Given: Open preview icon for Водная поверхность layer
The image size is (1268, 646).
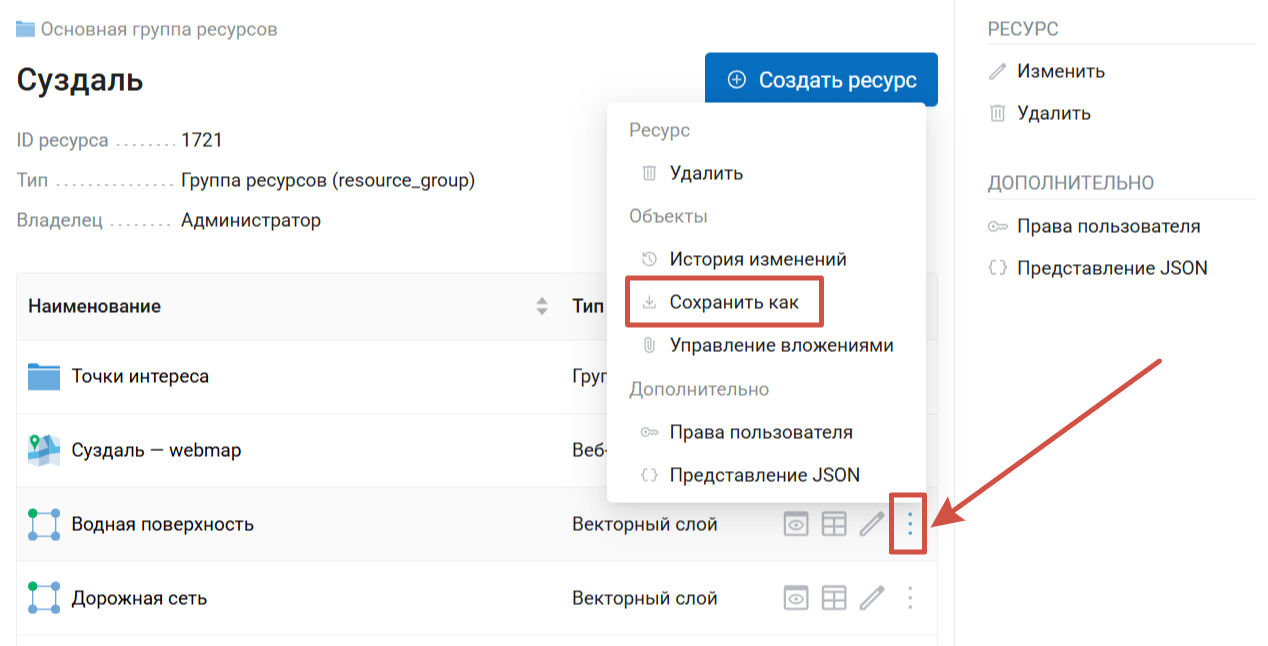Looking at the screenshot, I should point(795,524).
